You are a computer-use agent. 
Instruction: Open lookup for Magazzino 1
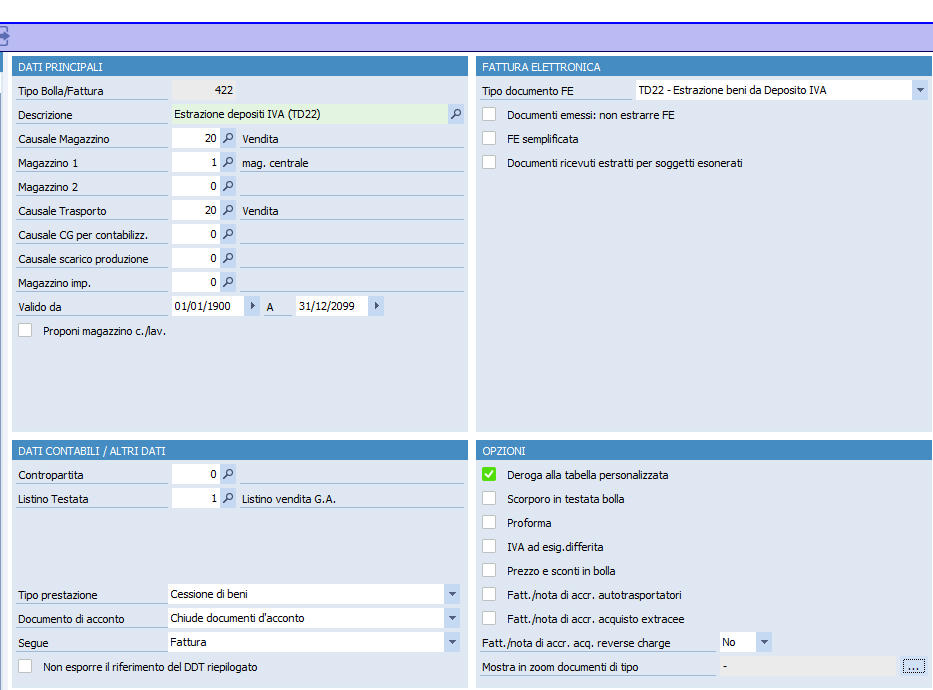[x=228, y=162]
